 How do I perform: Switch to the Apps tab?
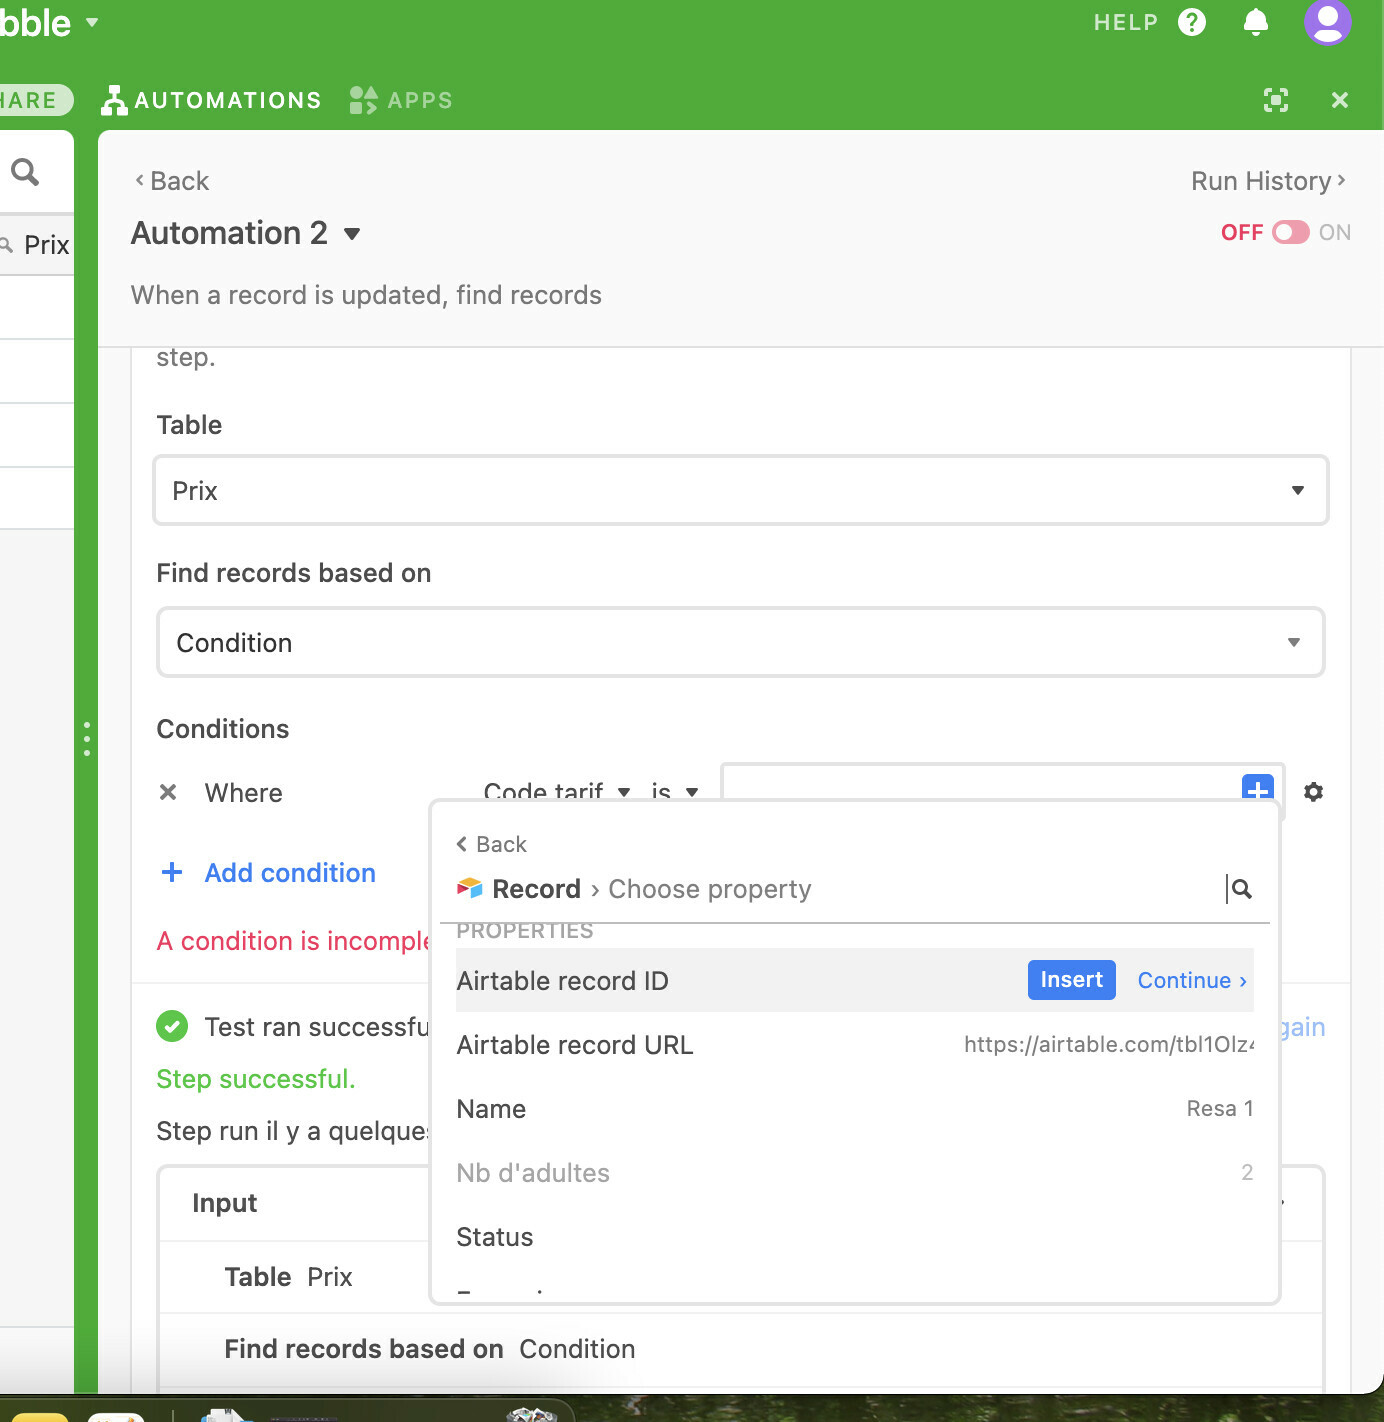click(401, 100)
